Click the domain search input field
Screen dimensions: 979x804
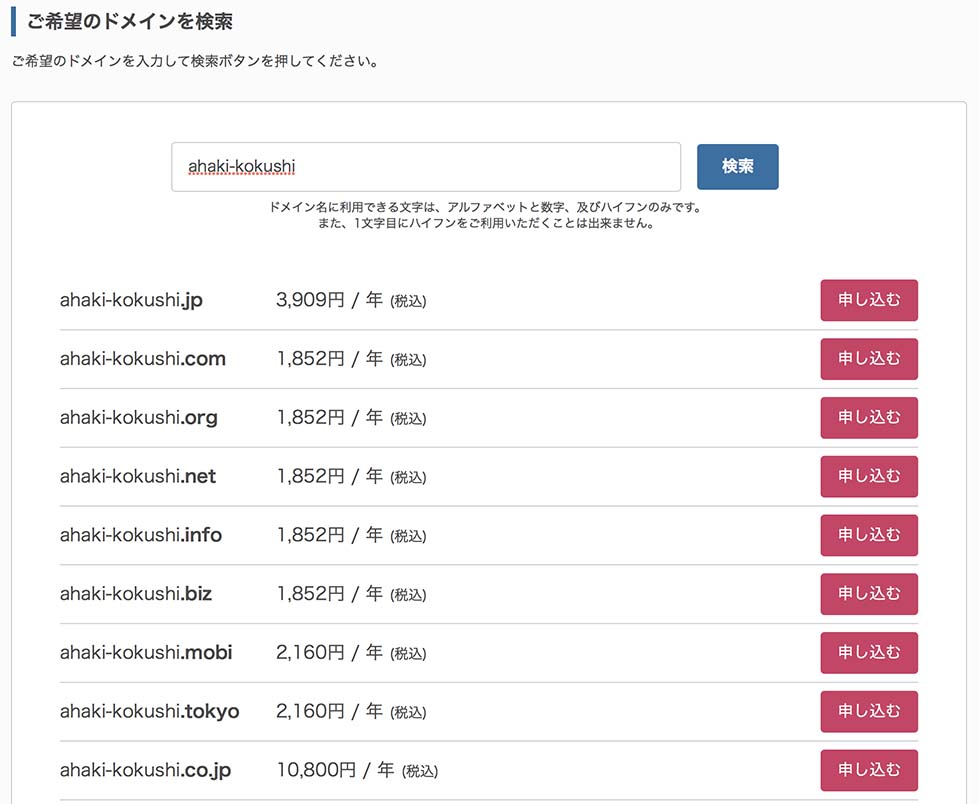426,167
